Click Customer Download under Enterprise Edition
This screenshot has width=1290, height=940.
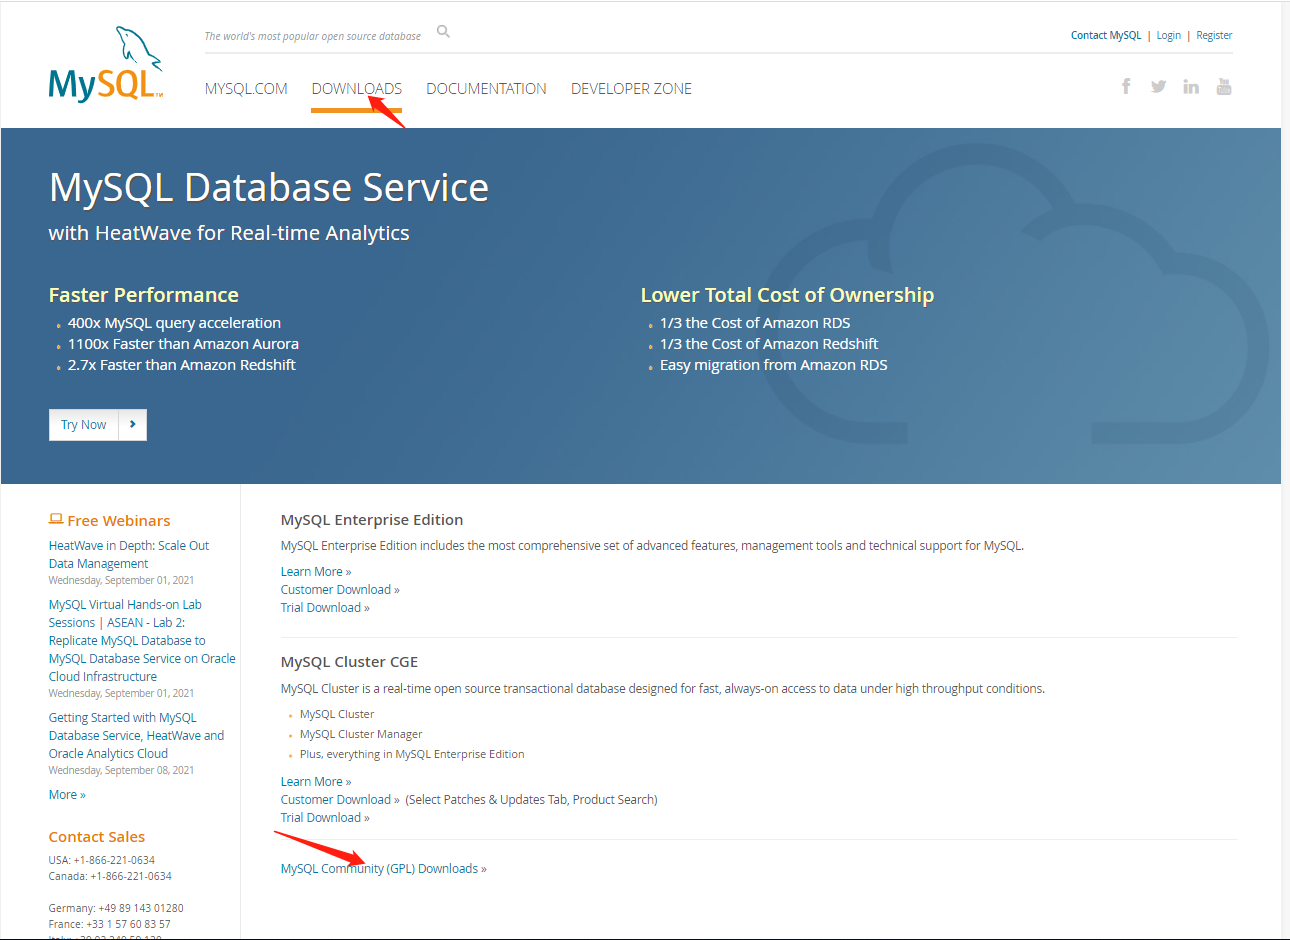(340, 590)
